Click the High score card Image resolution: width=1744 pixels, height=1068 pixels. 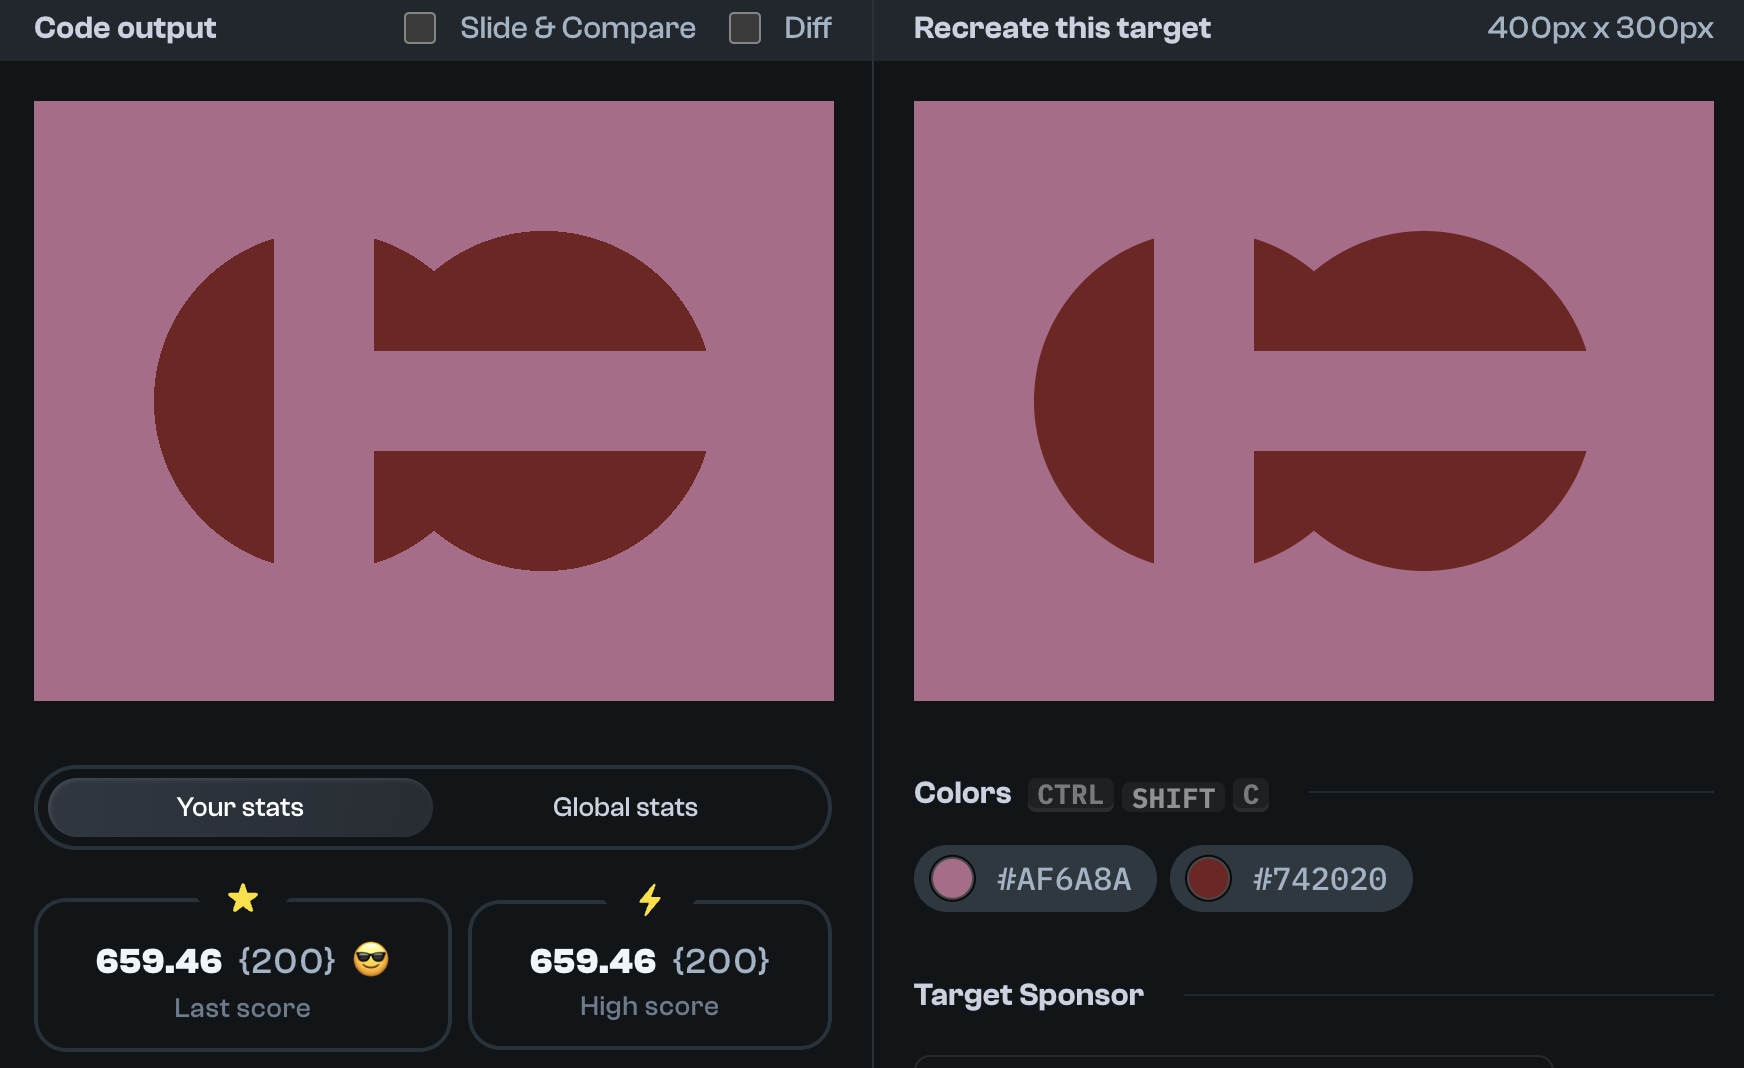[x=650, y=975]
